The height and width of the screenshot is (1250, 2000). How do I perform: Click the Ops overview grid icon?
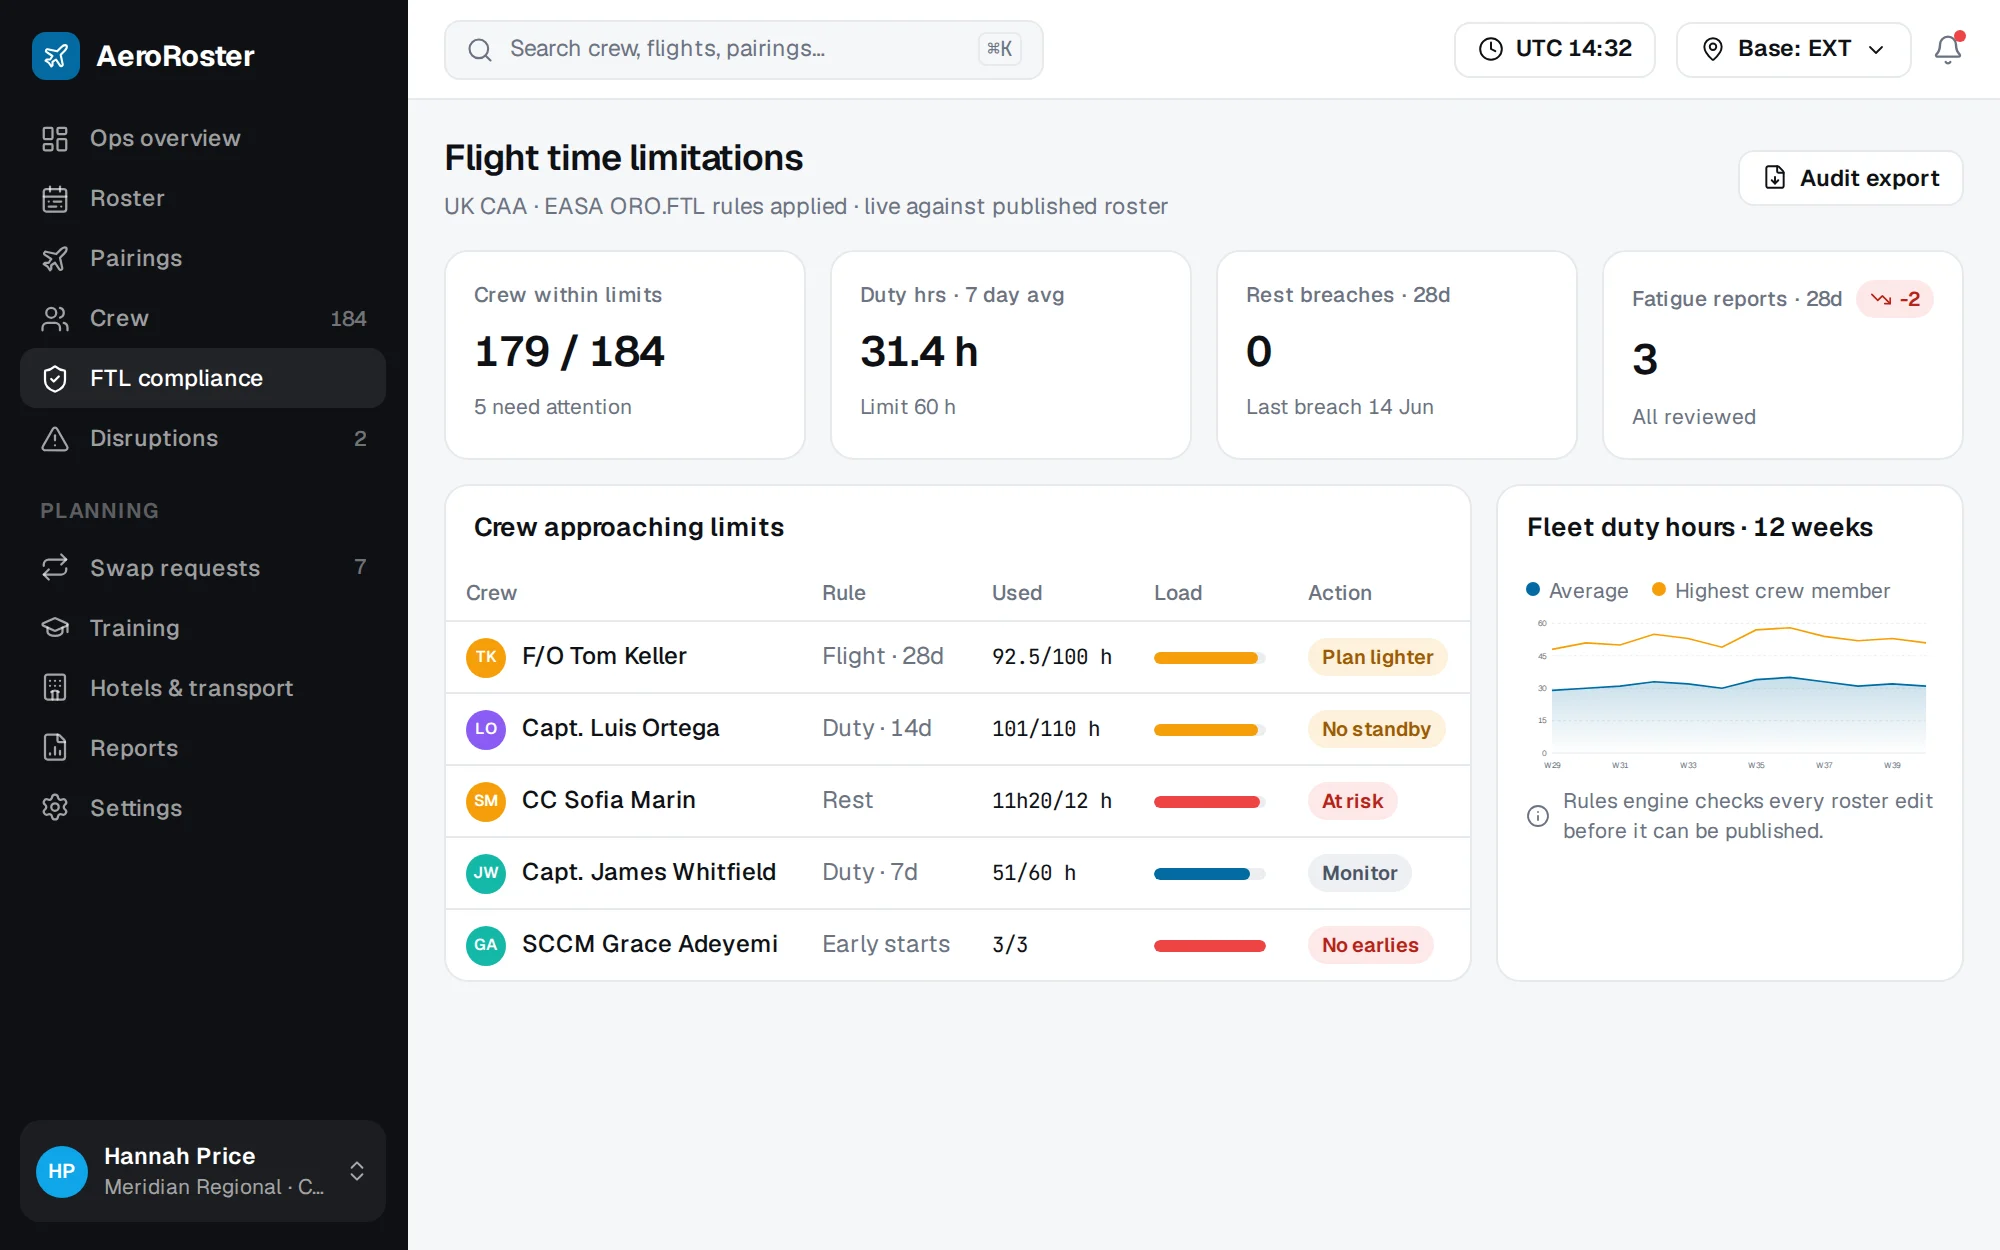tap(55, 138)
